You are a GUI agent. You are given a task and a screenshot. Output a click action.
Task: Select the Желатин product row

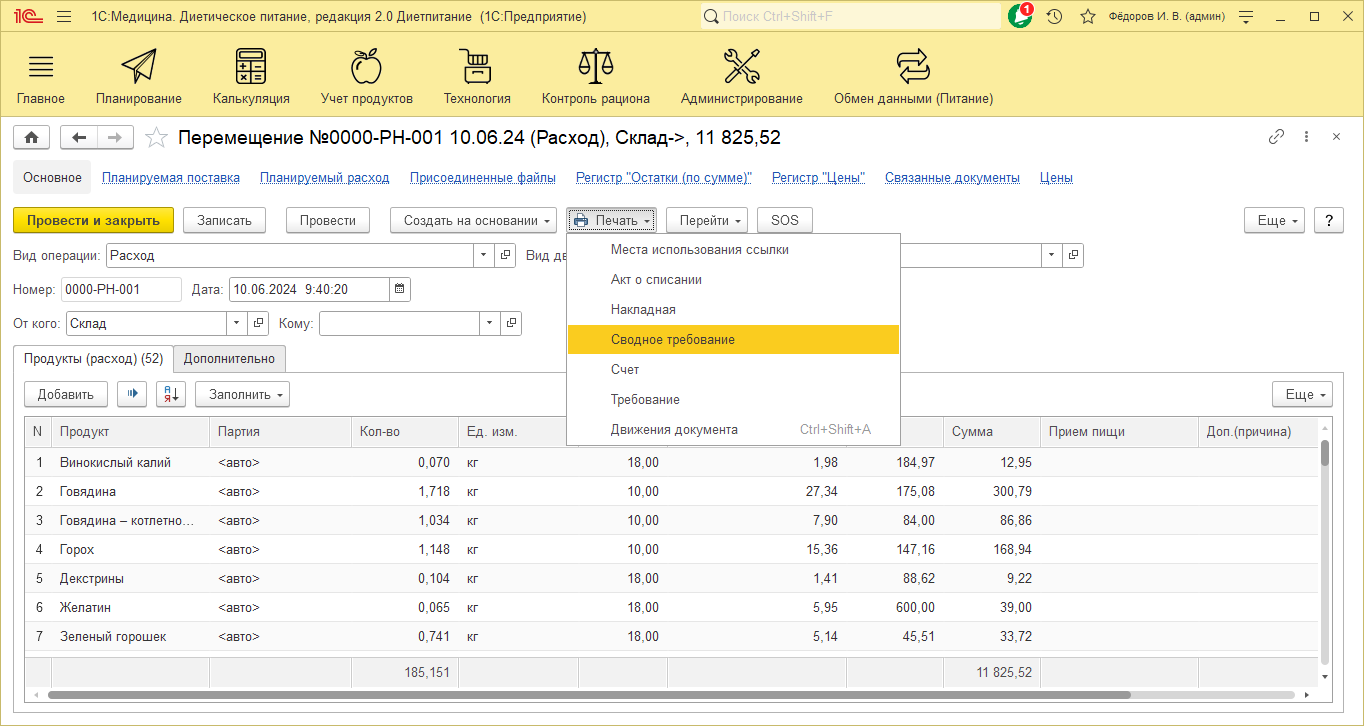click(670, 607)
